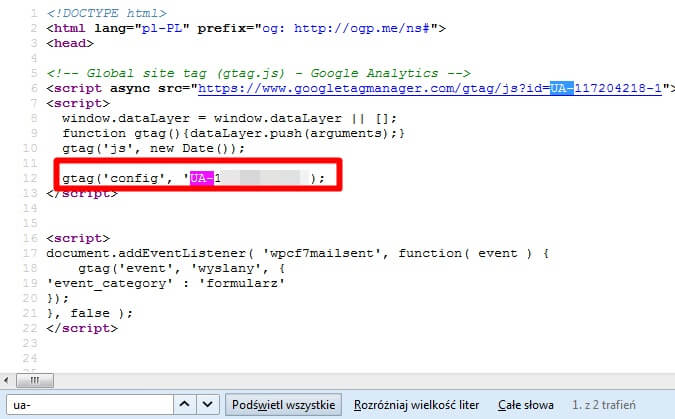Click highlighted 'UA-' match on line 12
Viewport: 675px width, 419px height.
coord(202,178)
